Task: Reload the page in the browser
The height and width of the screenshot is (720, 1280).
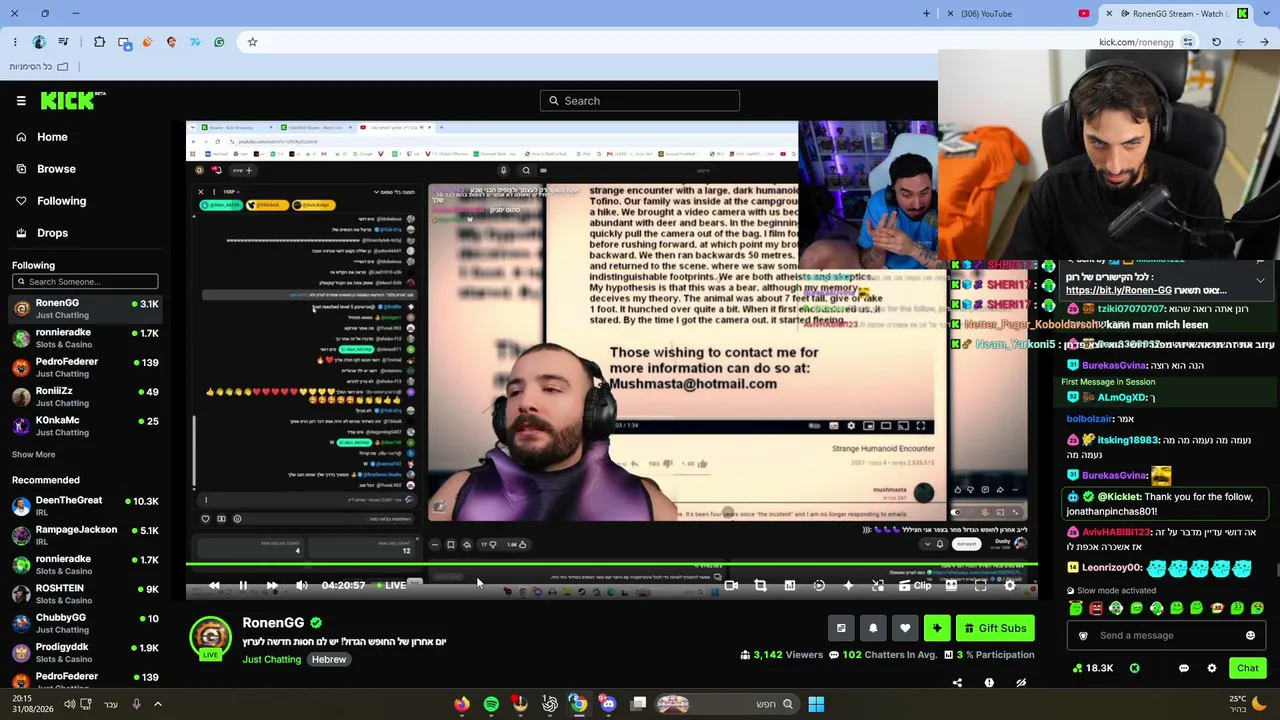Action: click(1216, 42)
